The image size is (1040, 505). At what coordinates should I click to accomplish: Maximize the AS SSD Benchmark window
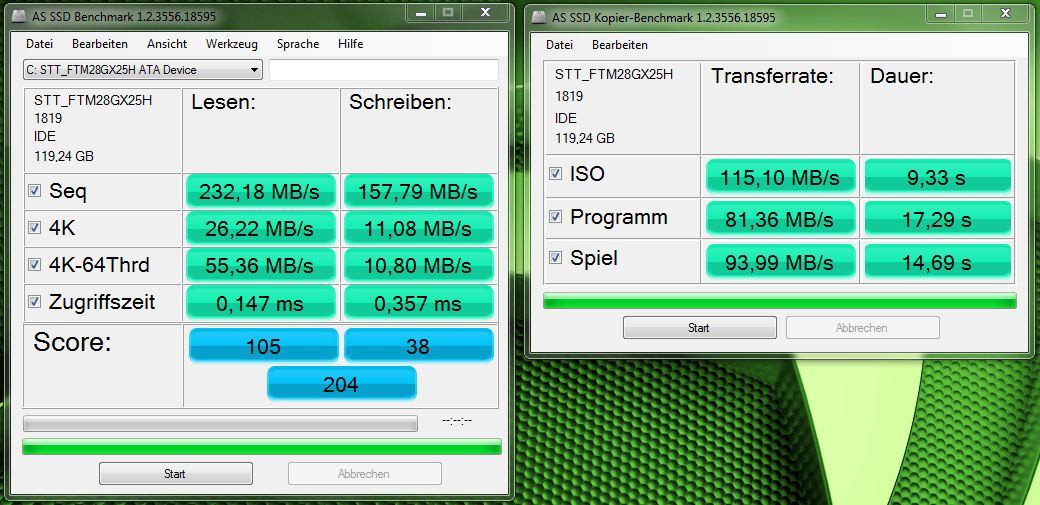pos(448,13)
